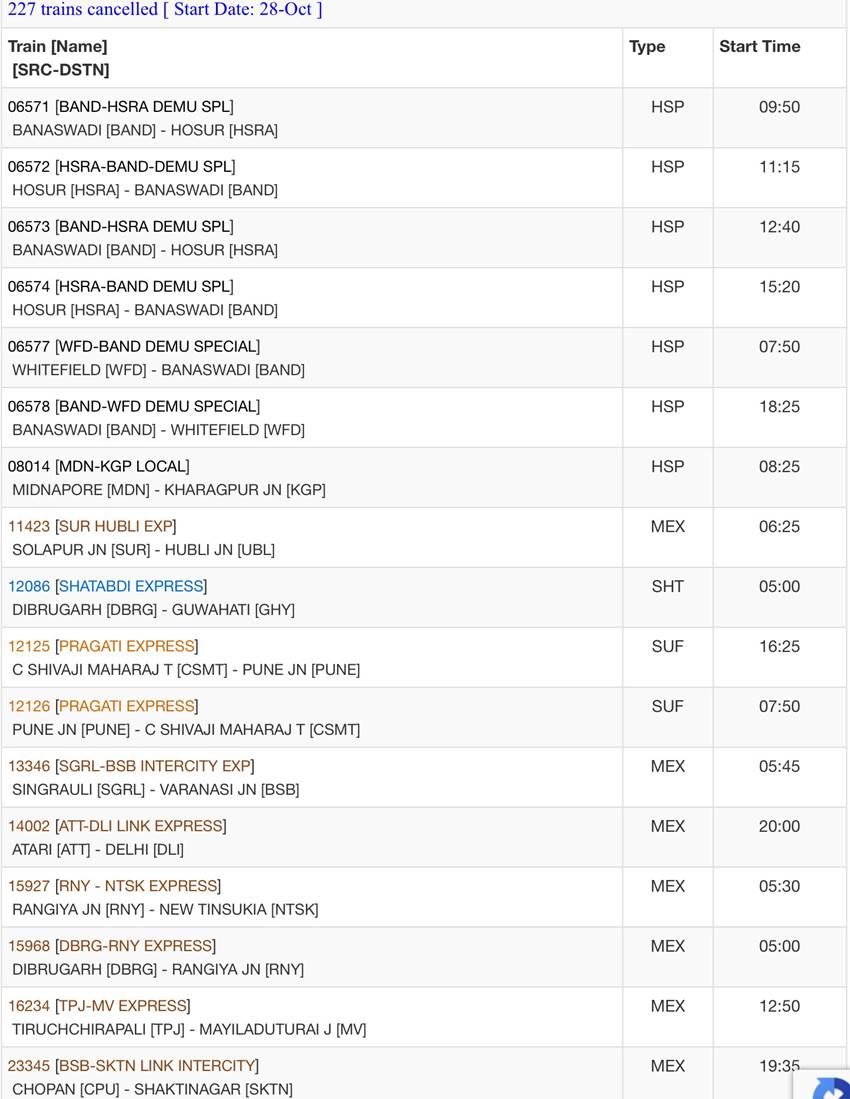Viewport: 850px width, 1099px height.
Task: Open 12126 Pragati Express Pune-CSMT link
Action: click(x=103, y=706)
